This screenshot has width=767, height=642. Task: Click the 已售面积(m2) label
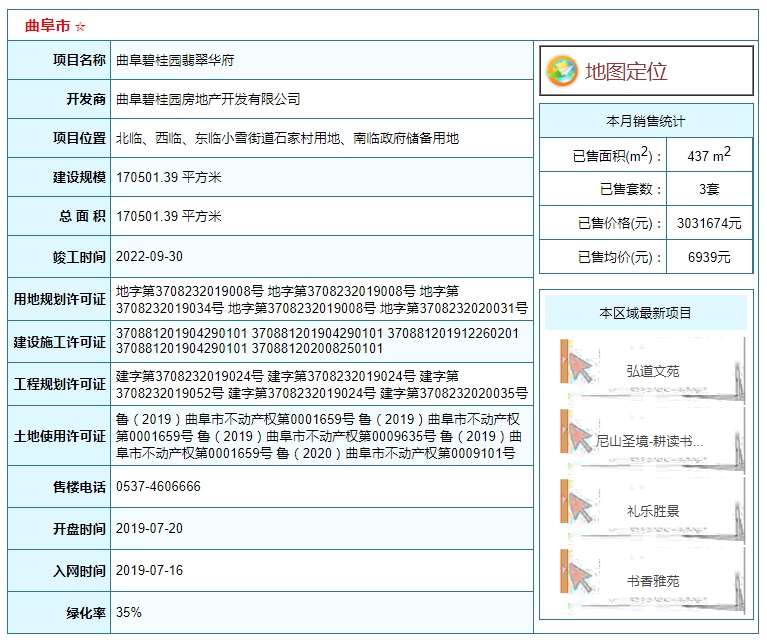tap(617, 155)
